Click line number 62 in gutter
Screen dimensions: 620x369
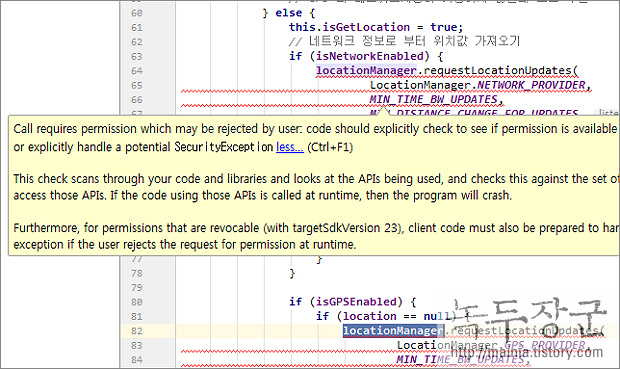[137, 42]
